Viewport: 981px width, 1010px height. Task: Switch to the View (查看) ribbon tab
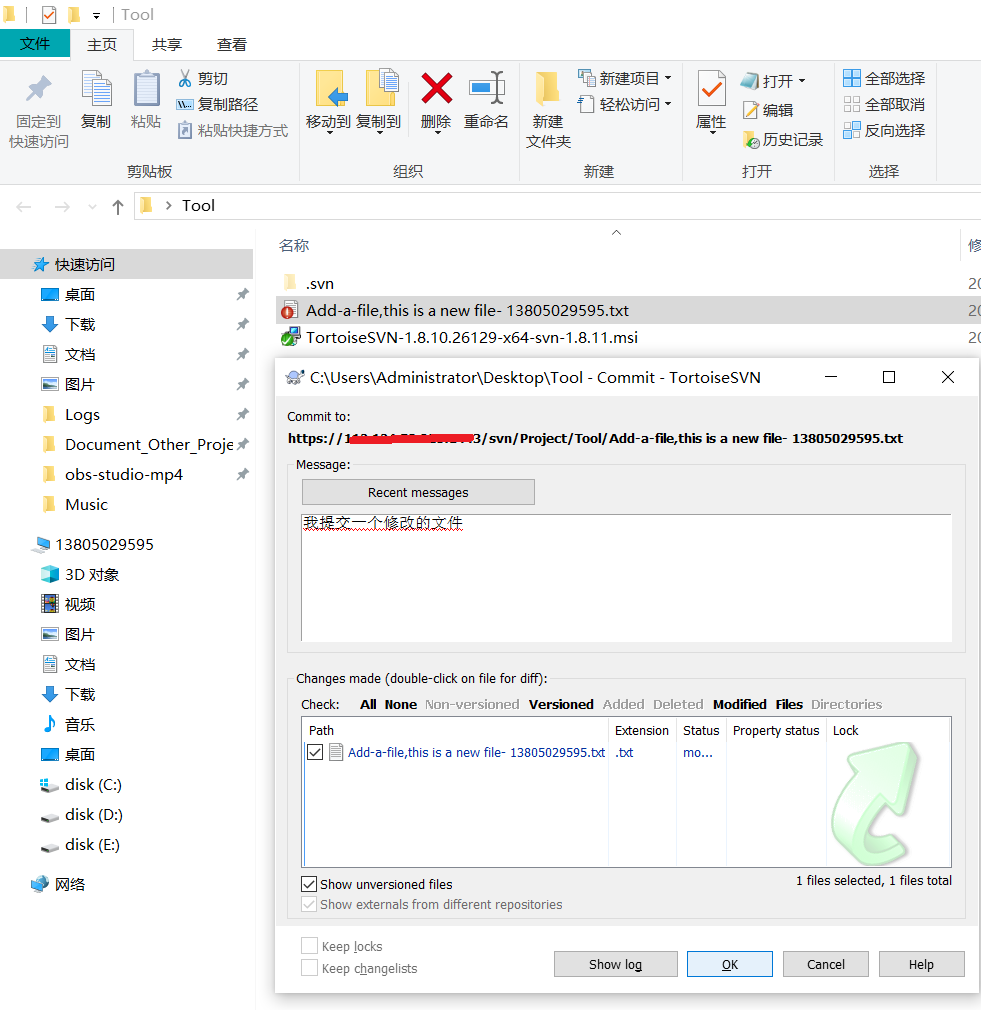click(232, 44)
